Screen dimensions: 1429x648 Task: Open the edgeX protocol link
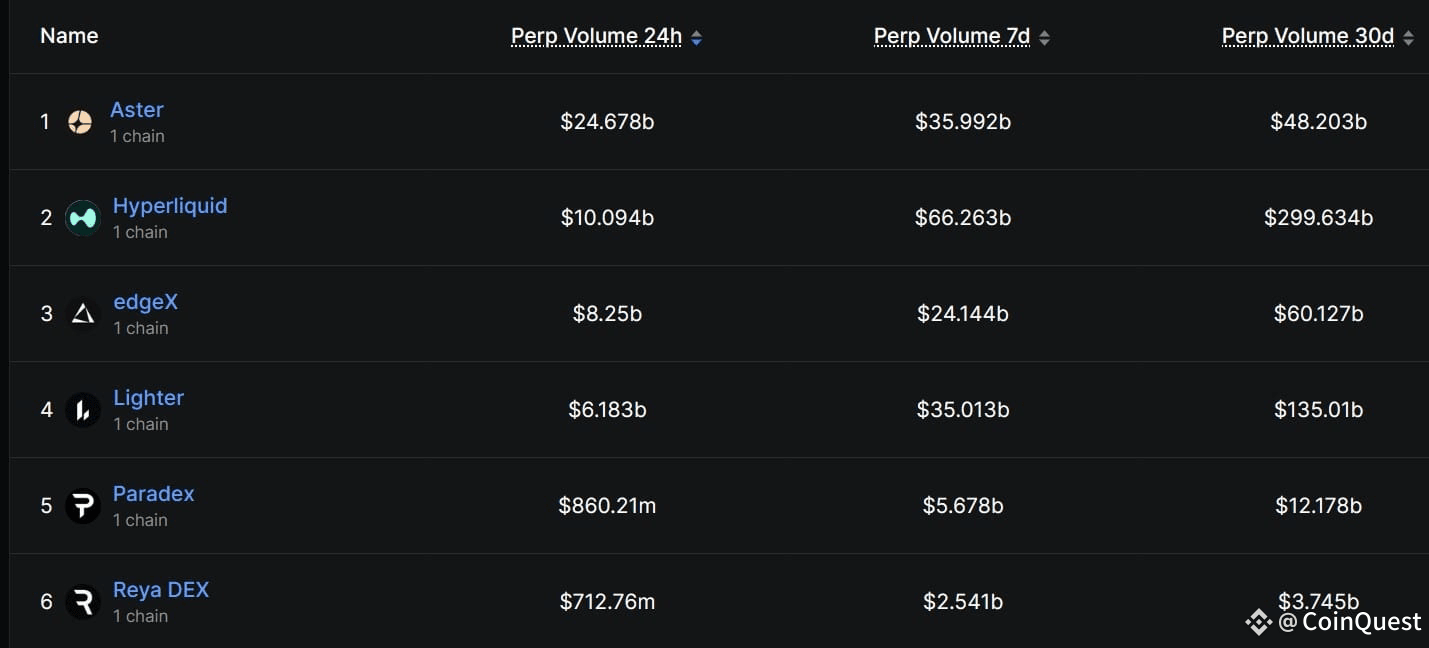[145, 302]
